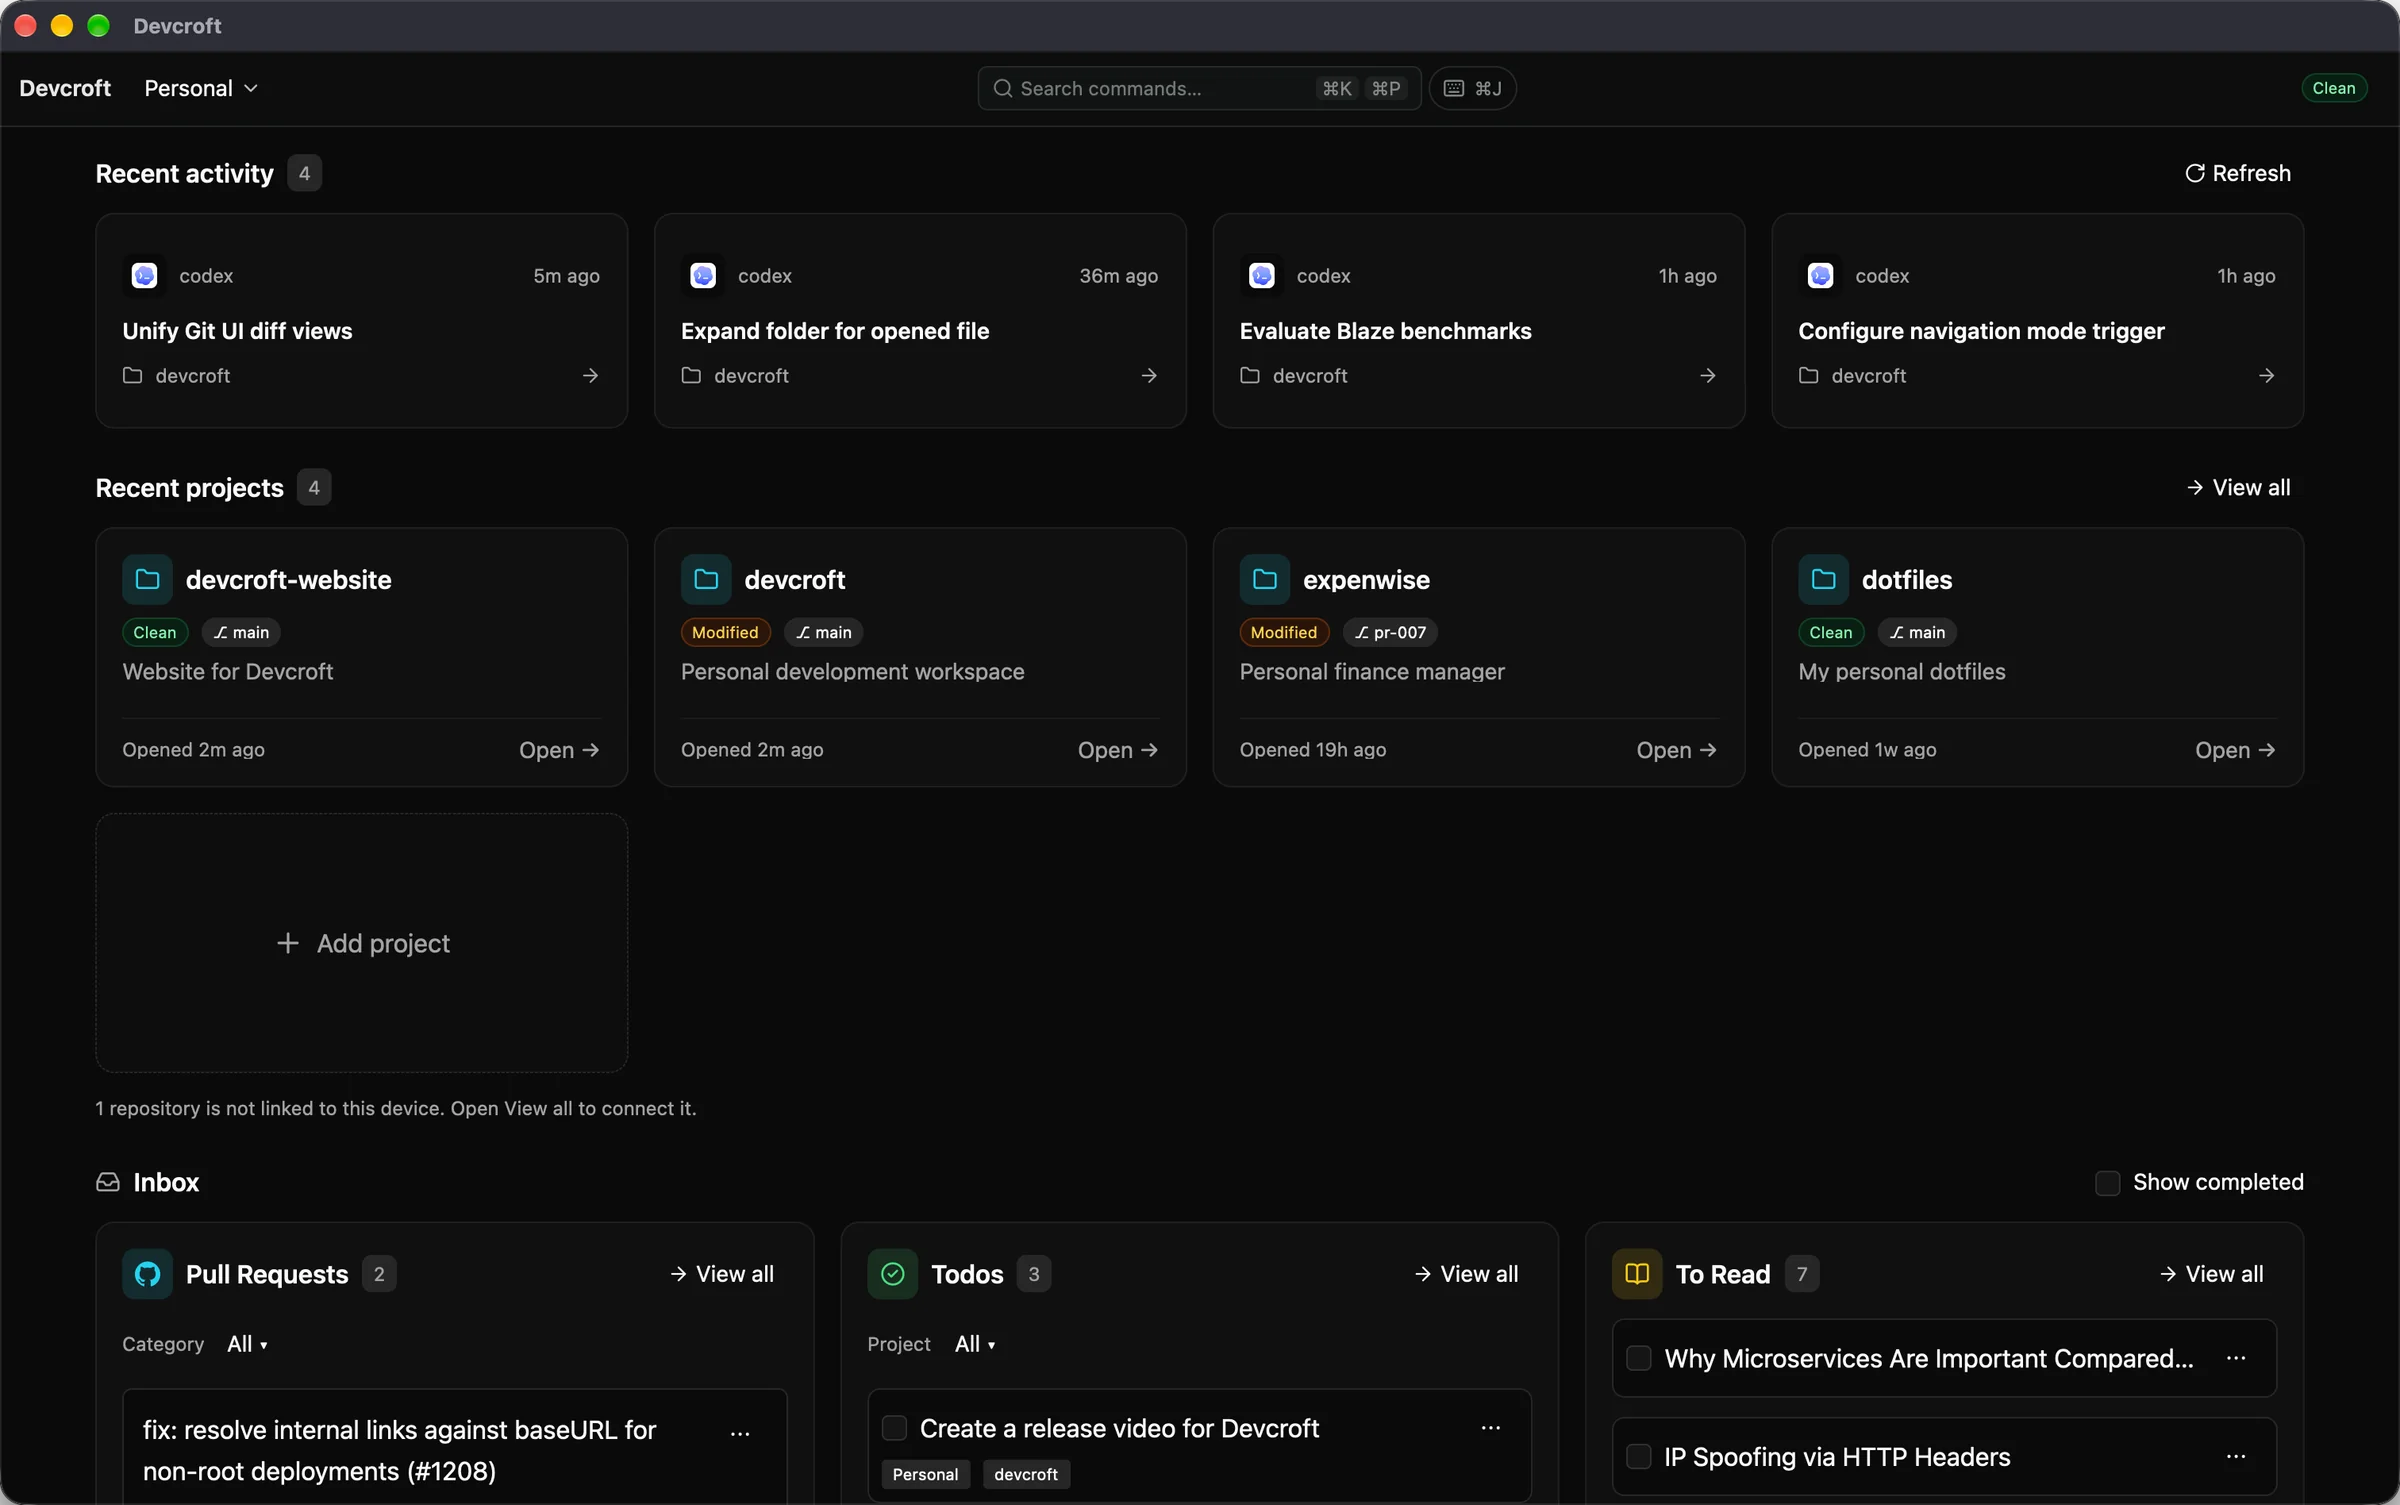This screenshot has height=1505, width=2400.
Task: Click the GitHub icon beside Pull Requests
Action: click(x=147, y=1273)
